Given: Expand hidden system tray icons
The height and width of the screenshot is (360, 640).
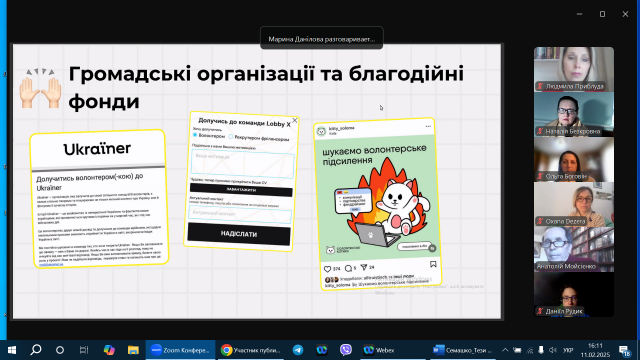Looking at the screenshot, I should pyautogui.click(x=505, y=350).
